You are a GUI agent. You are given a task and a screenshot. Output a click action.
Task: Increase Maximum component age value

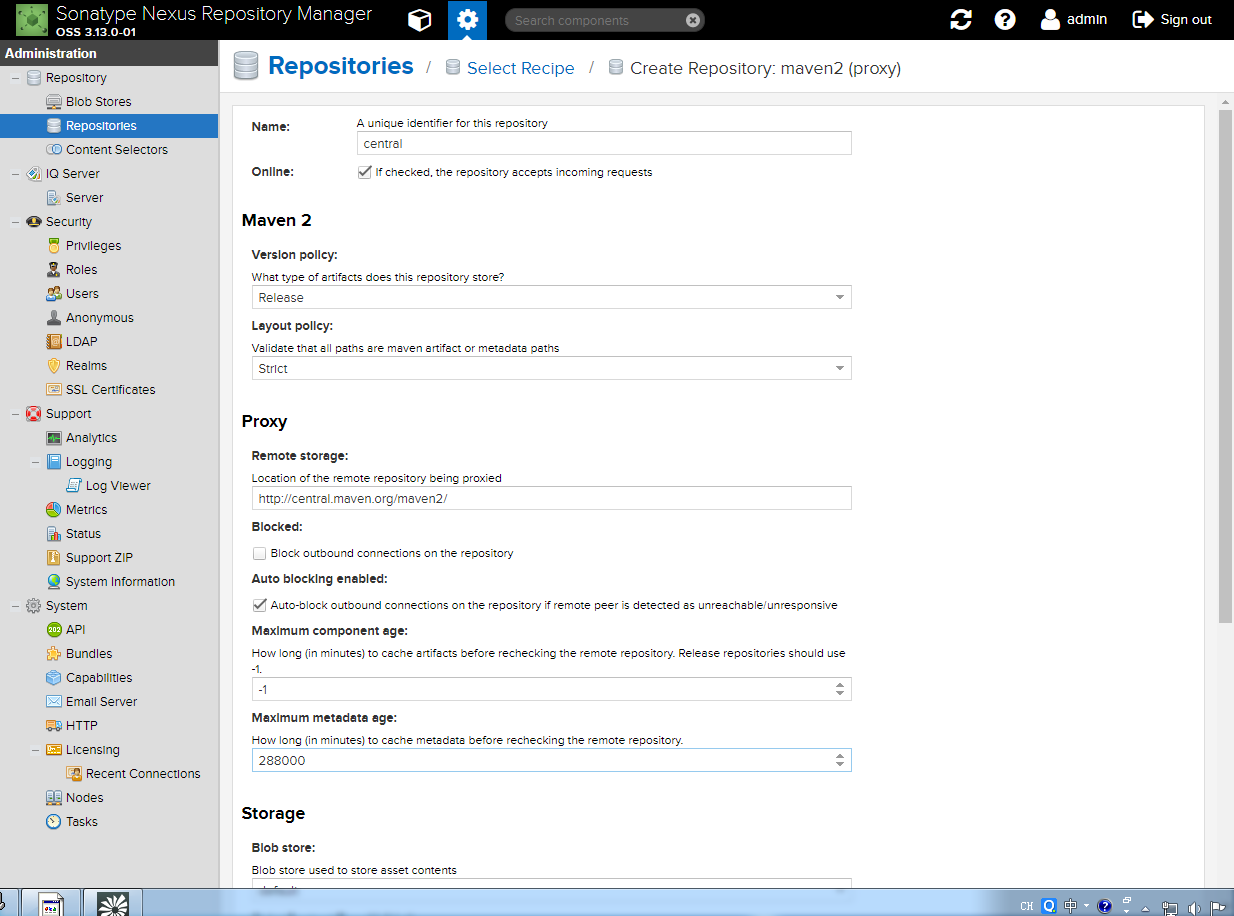coord(840,684)
